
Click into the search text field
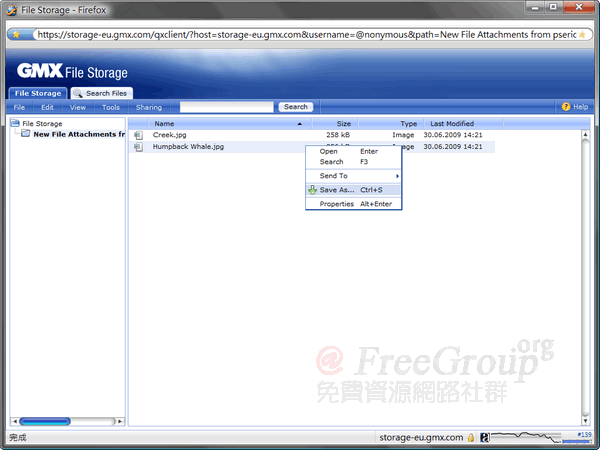tap(227, 107)
